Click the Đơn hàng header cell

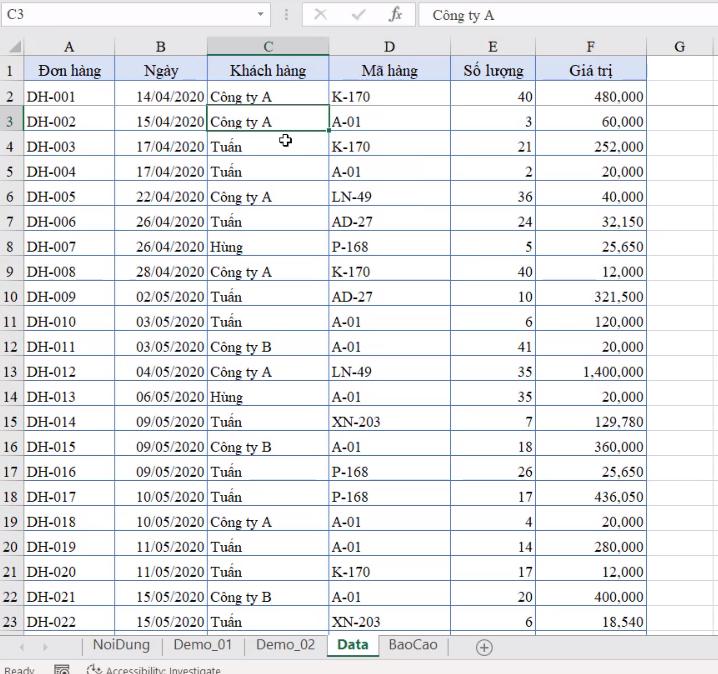(69, 71)
